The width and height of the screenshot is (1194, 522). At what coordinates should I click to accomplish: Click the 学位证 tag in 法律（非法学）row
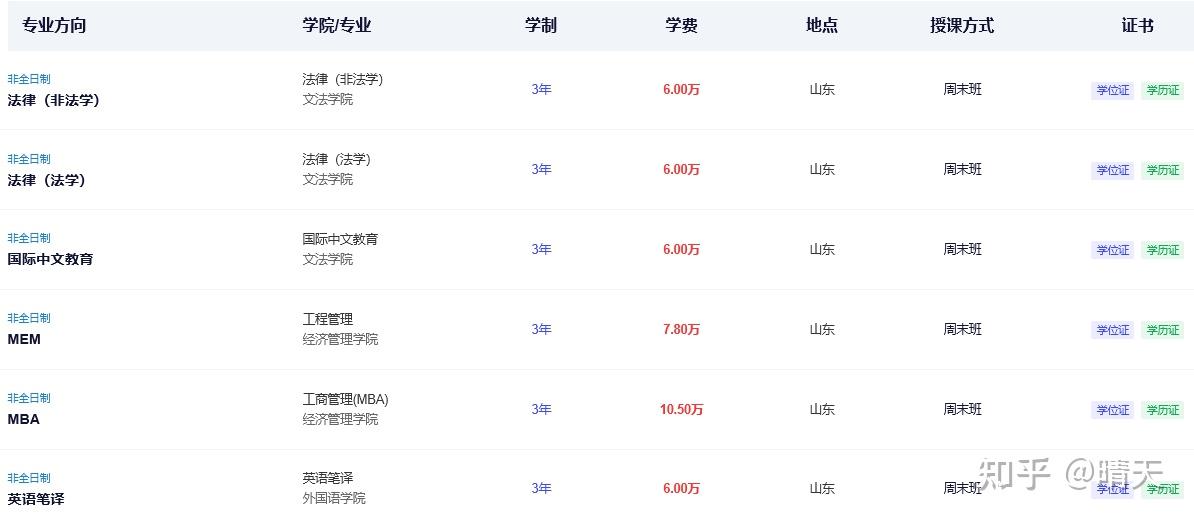(1112, 90)
